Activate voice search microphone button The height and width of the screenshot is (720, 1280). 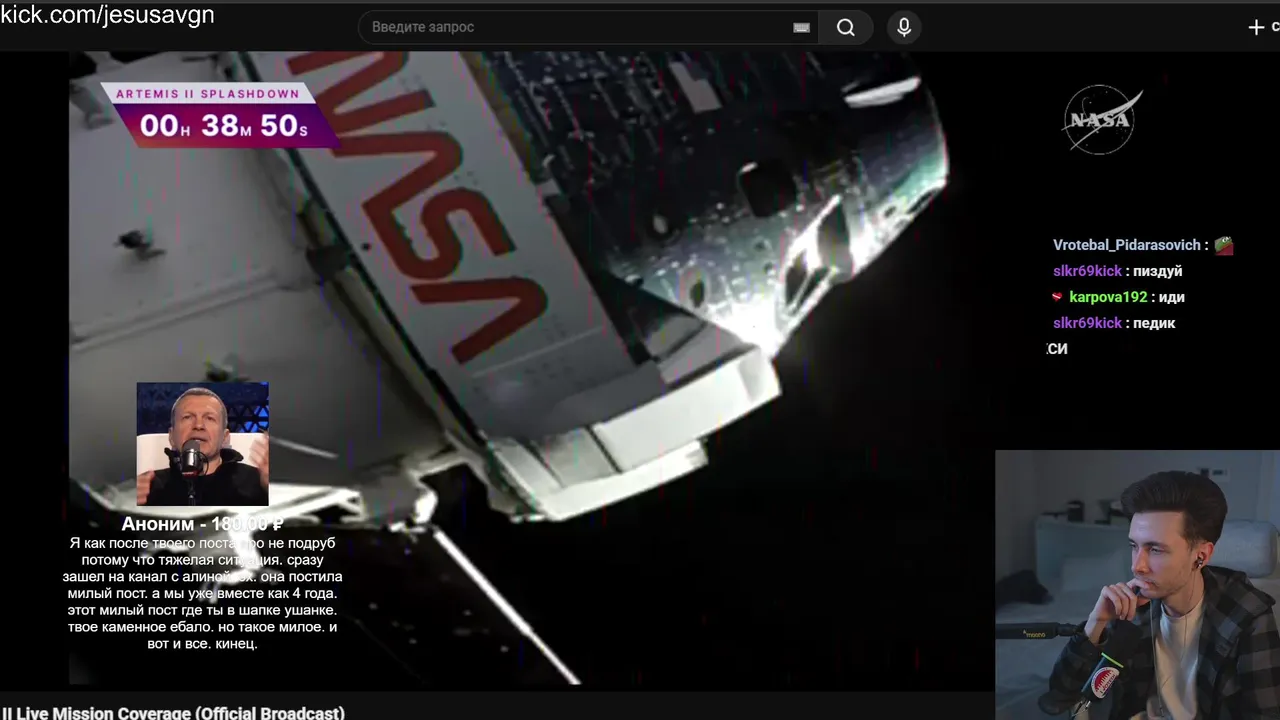tap(904, 27)
